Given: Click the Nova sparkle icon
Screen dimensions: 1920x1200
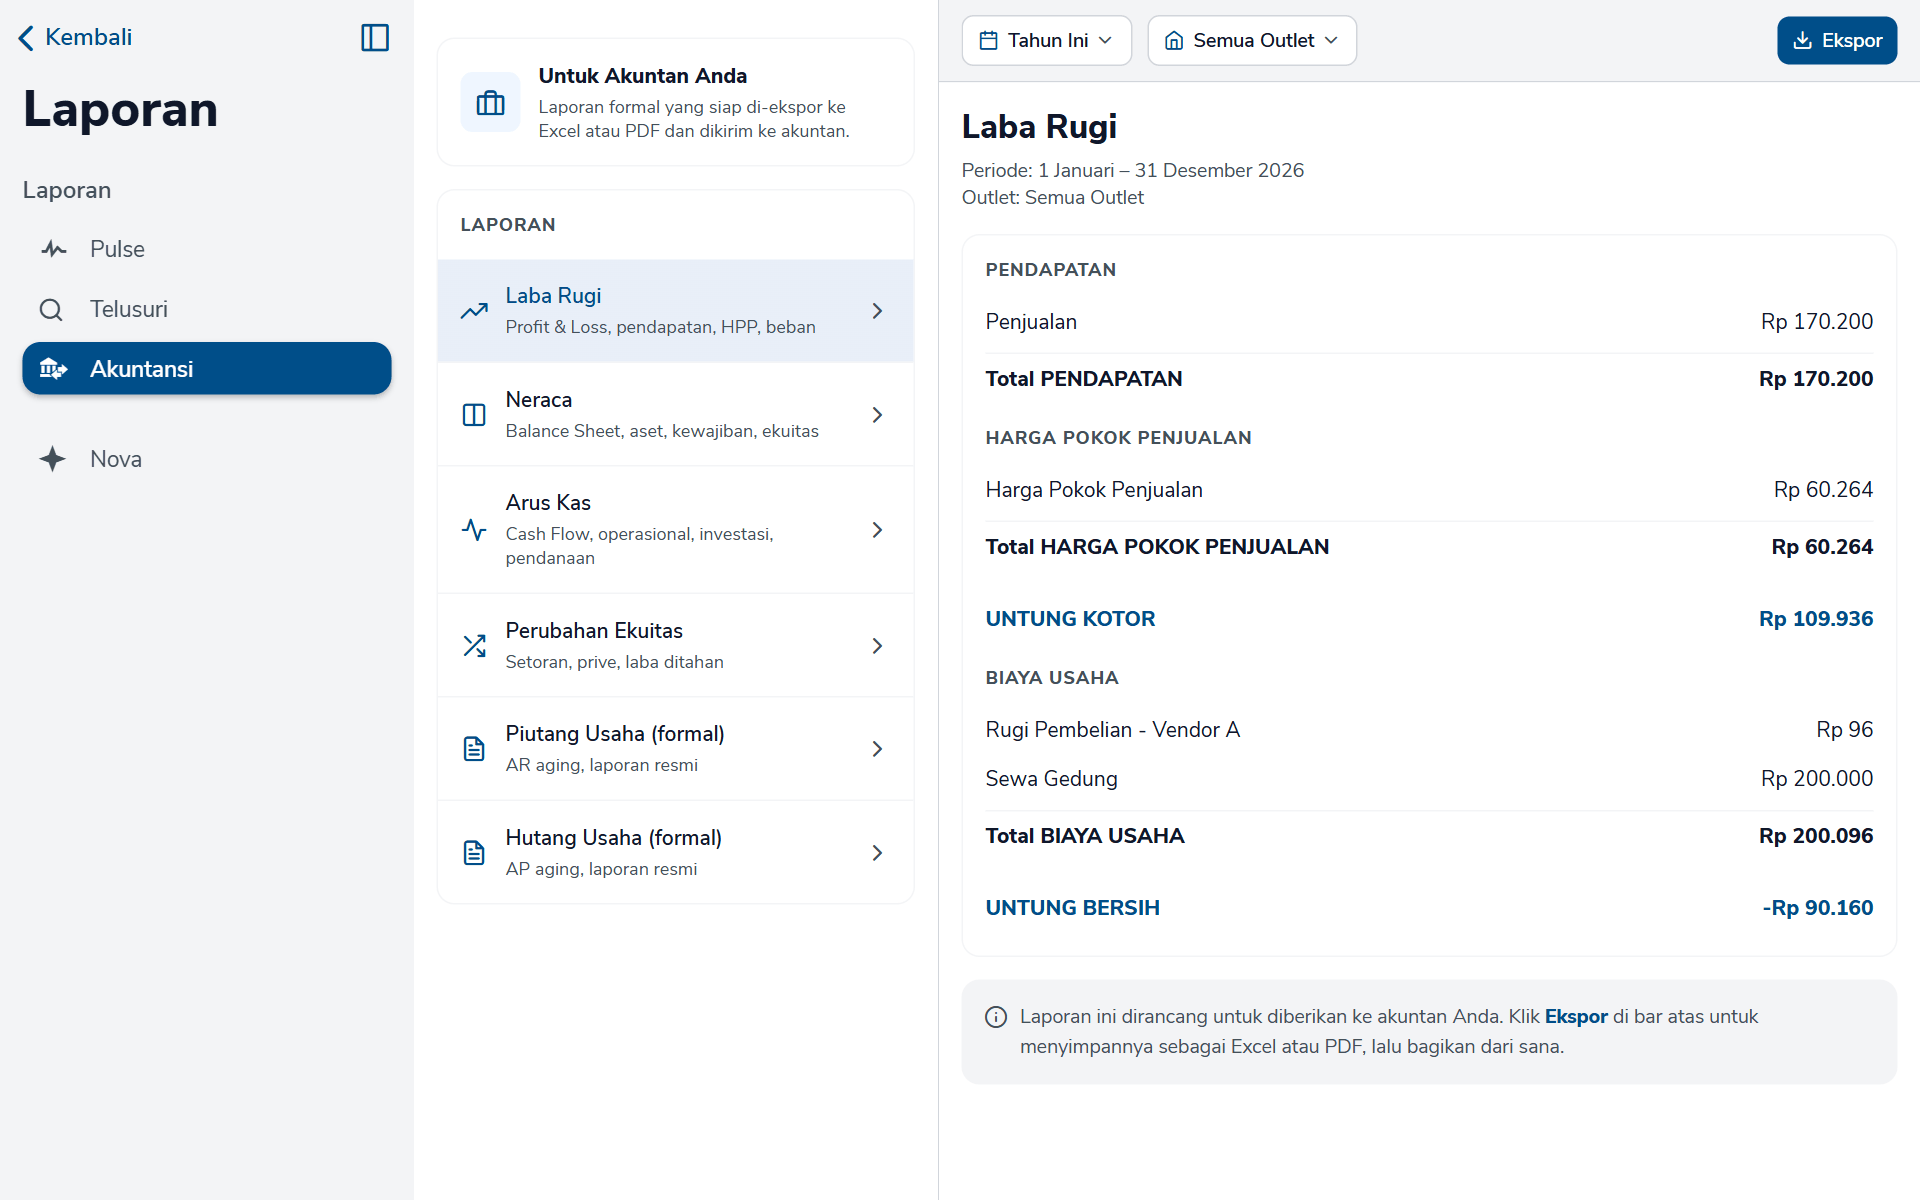Looking at the screenshot, I should coord(52,459).
